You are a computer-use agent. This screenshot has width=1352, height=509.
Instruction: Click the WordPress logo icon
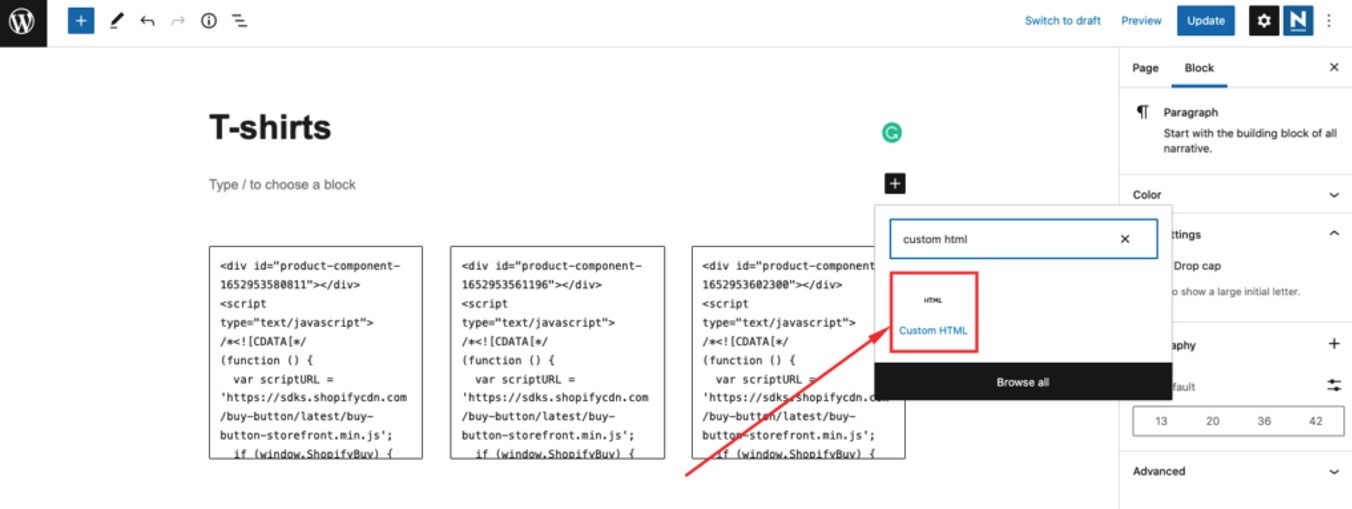(x=22, y=21)
